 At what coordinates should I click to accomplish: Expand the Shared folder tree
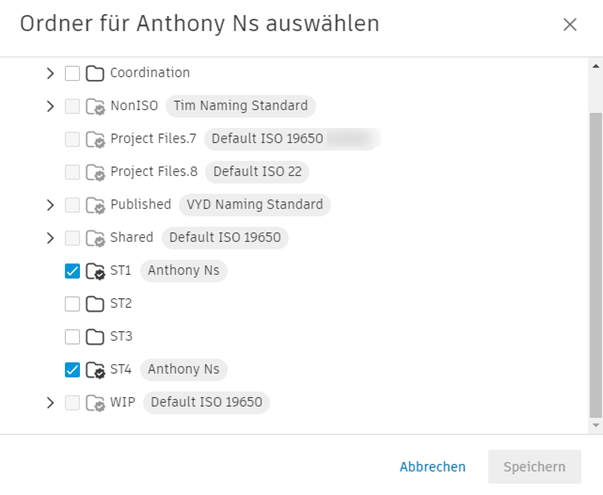coord(50,238)
